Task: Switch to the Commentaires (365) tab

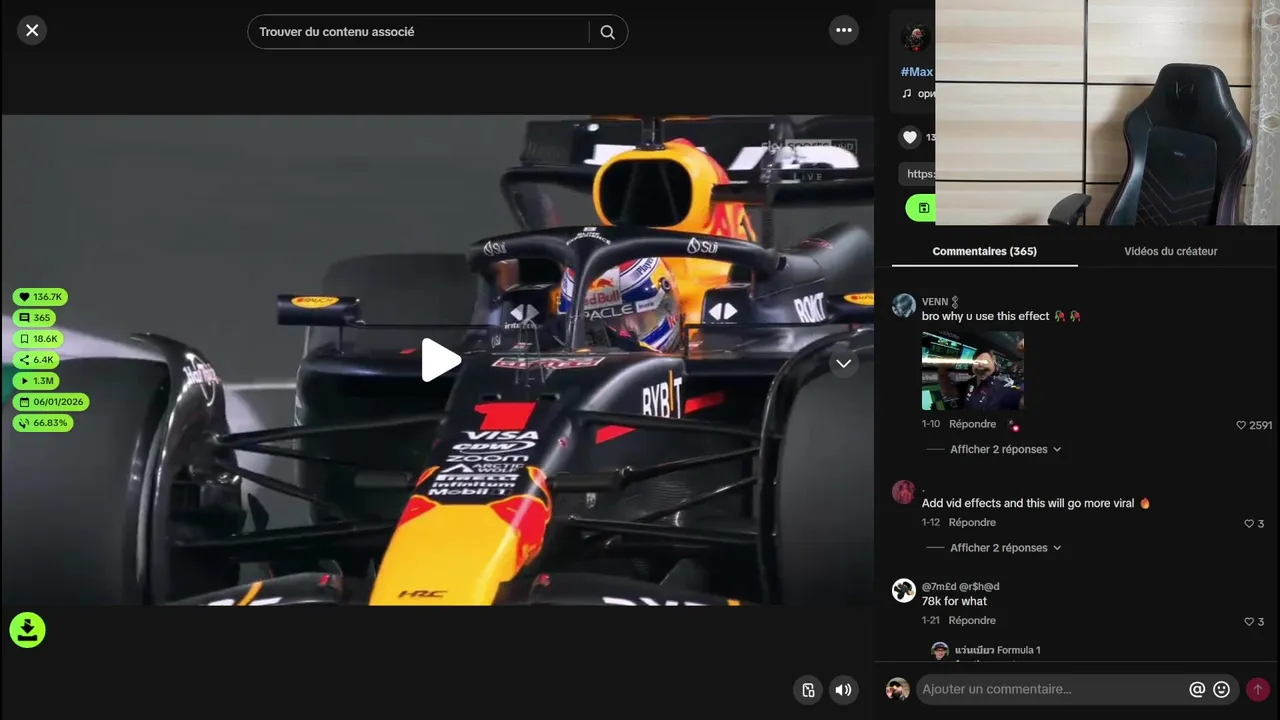Action: coord(984,251)
